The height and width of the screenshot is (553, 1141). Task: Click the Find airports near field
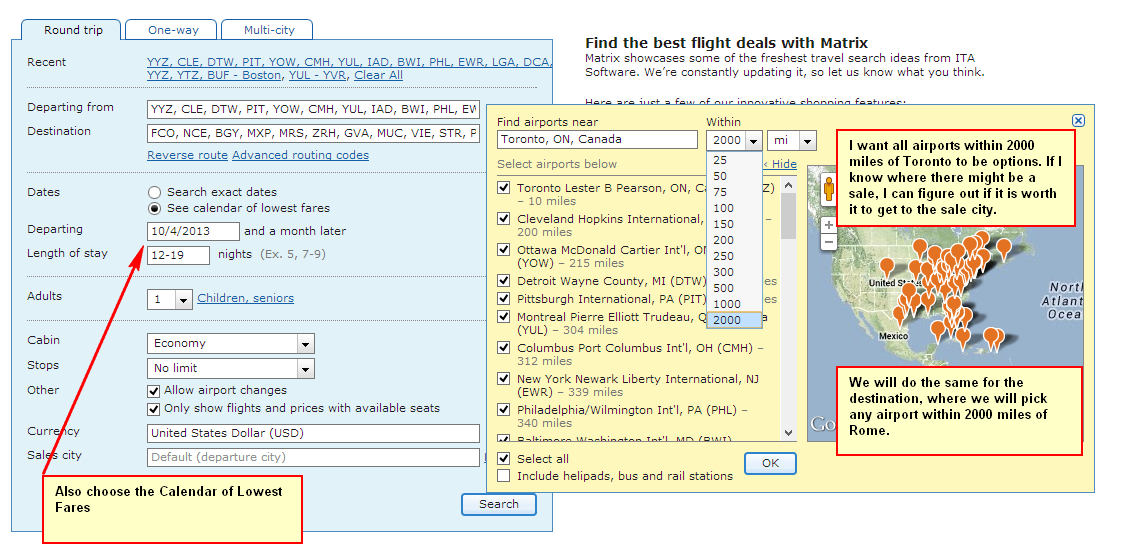[597, 140]
